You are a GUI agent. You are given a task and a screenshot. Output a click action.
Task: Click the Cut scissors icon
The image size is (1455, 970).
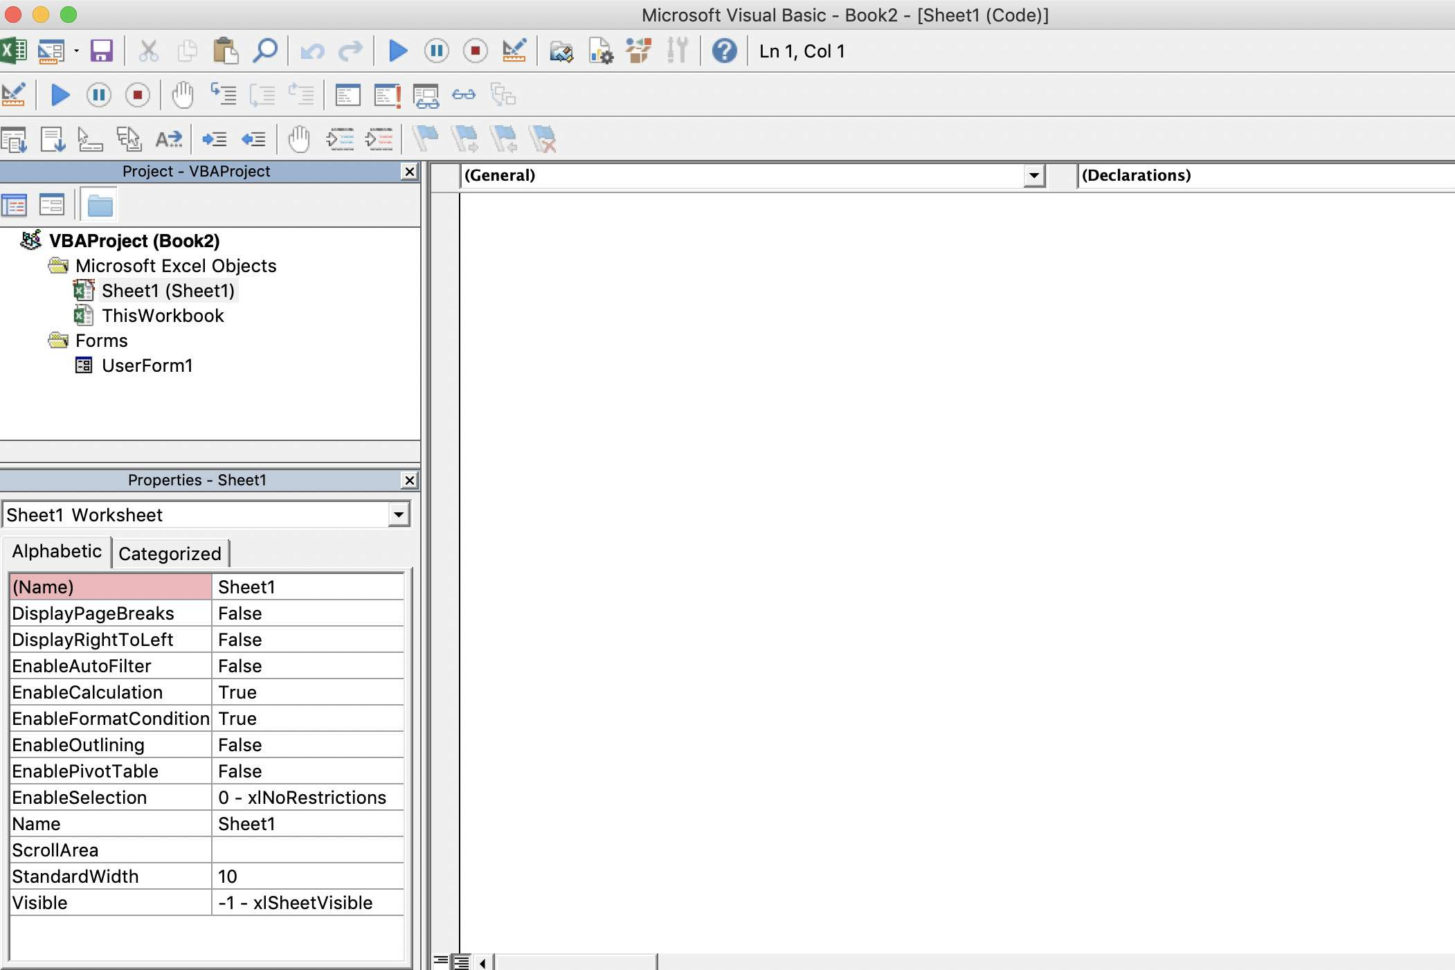(x=149, y=50)
